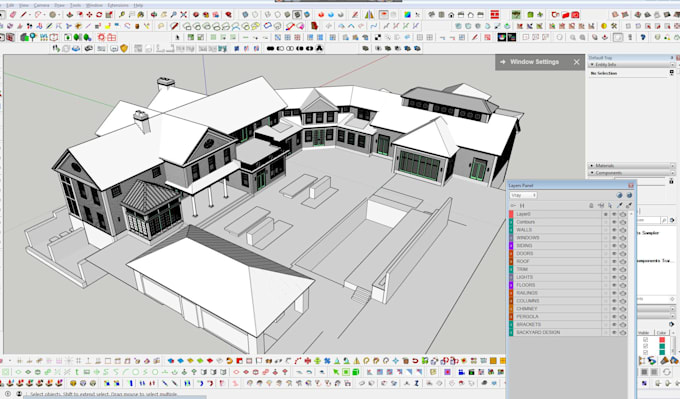Viewport: 680px width, 399px height.
Task: Select the Eraser tool
Action: [13, 15]
